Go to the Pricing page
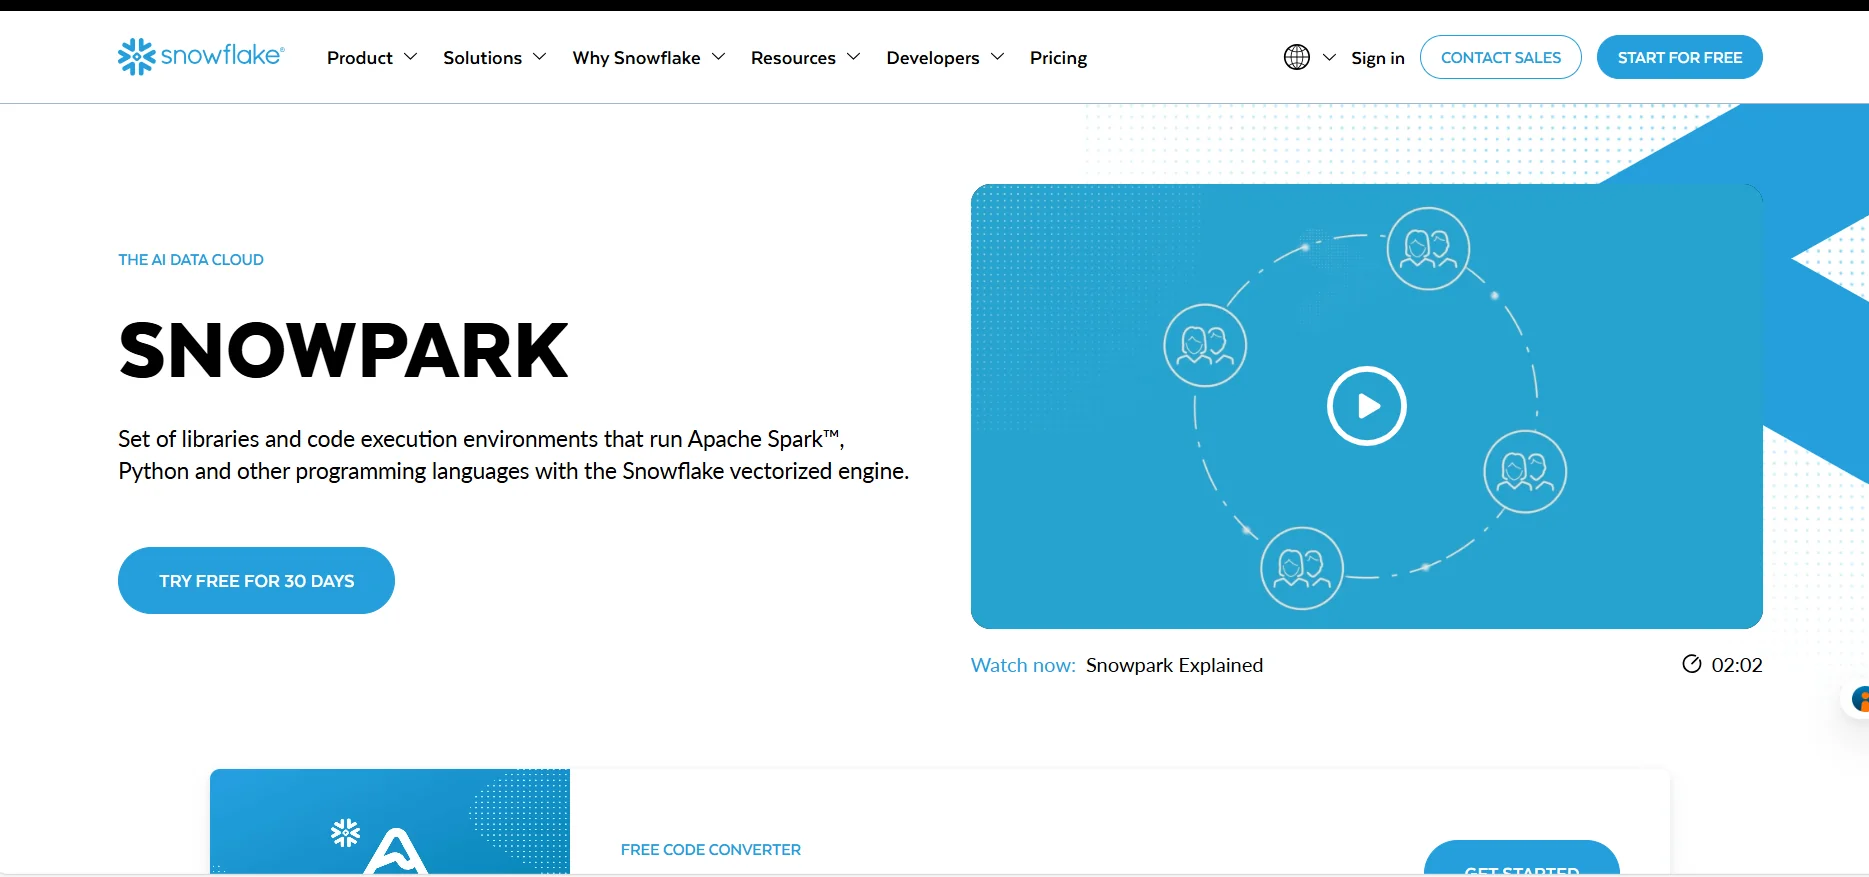Screen dimensions: 1869x877 coord(1058,58)
